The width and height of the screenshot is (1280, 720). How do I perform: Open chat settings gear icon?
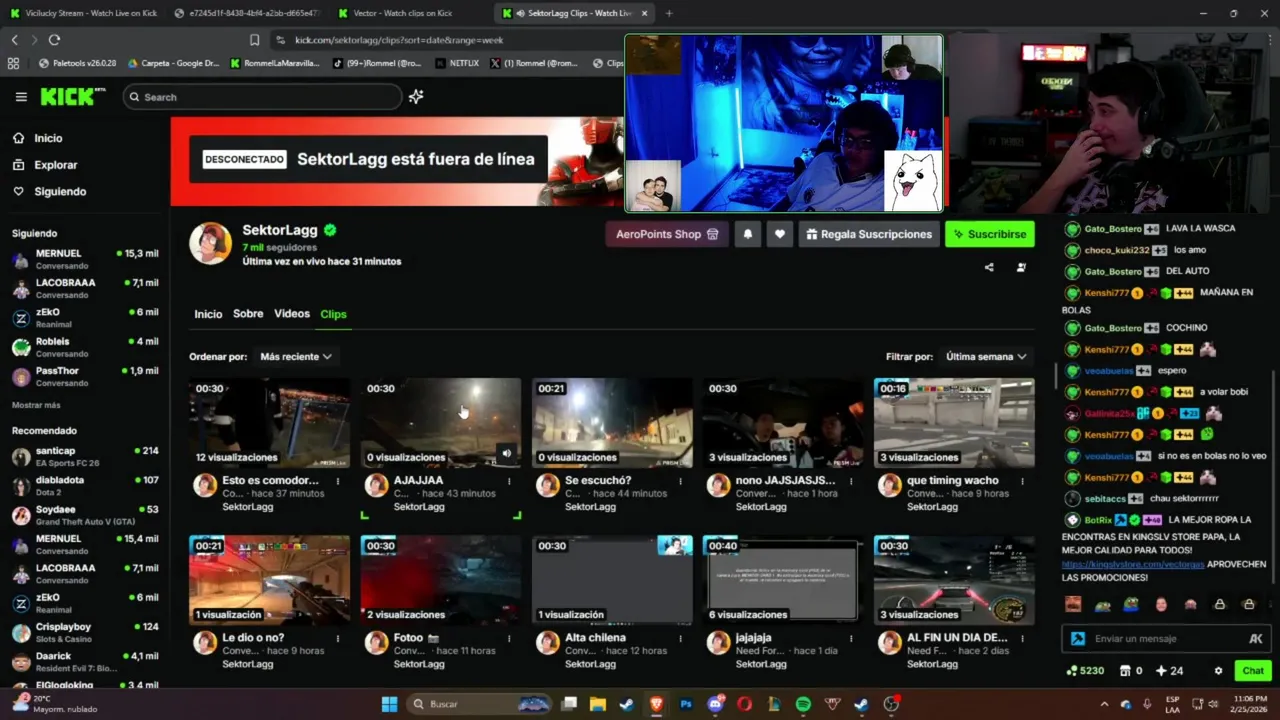[1218, 671]
